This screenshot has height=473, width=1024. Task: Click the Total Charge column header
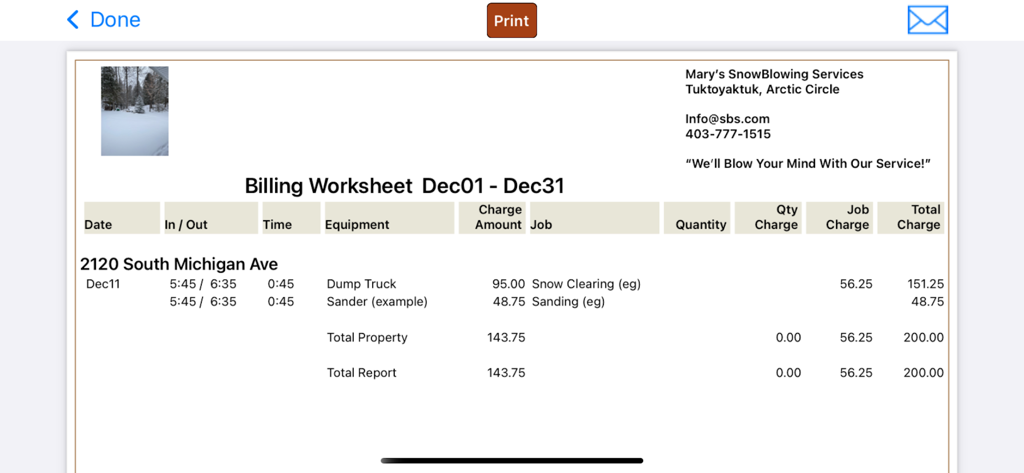(x=910, y=218)
